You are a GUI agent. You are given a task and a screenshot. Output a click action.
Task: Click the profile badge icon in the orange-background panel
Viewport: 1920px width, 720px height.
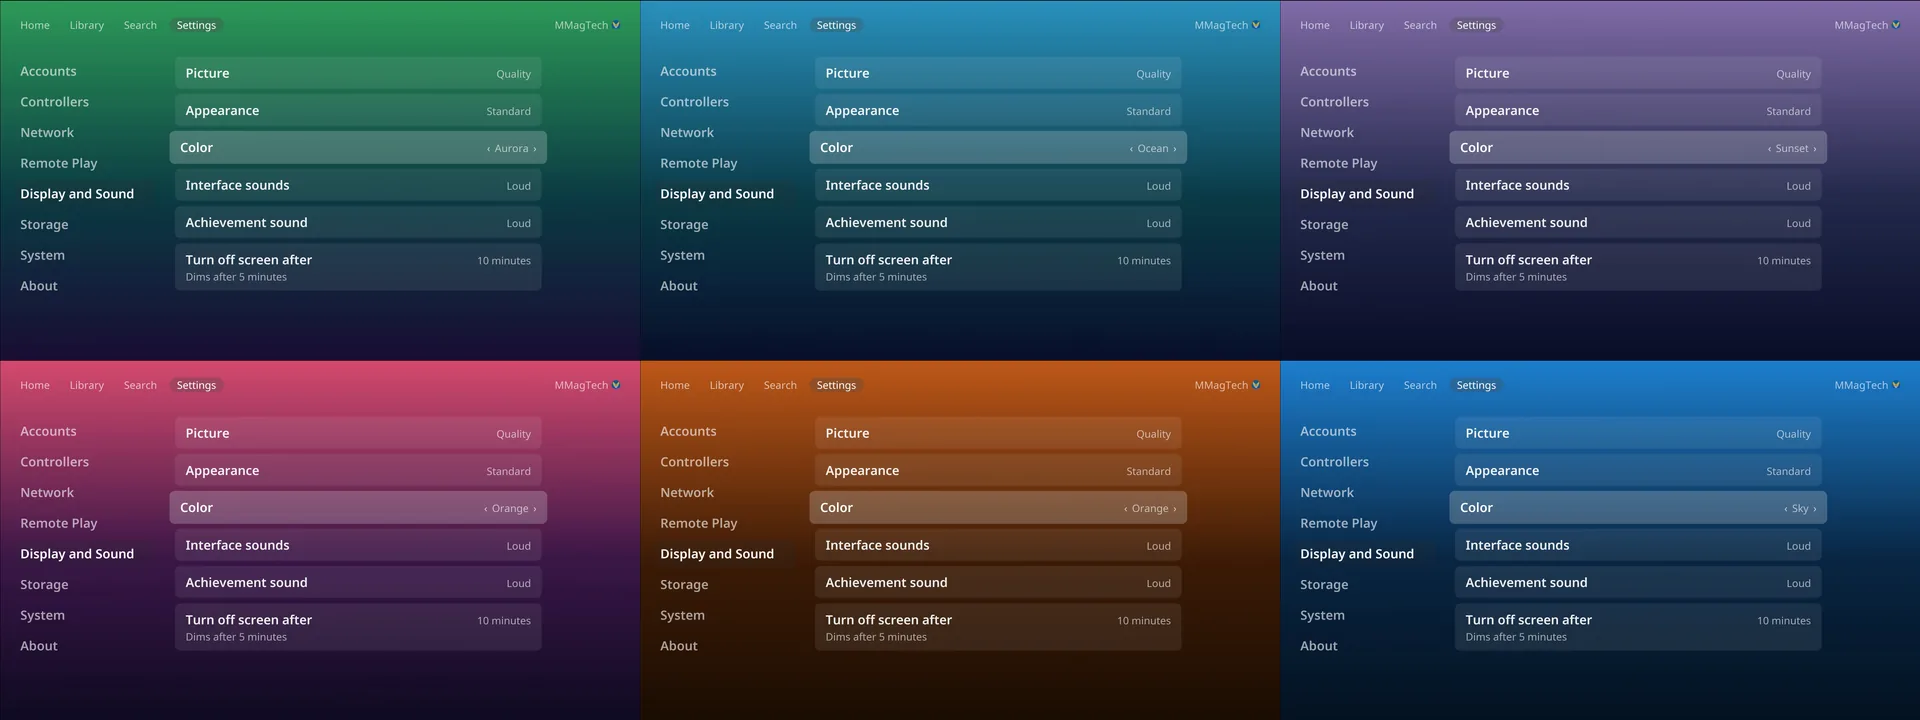(x=1256, y=385)
